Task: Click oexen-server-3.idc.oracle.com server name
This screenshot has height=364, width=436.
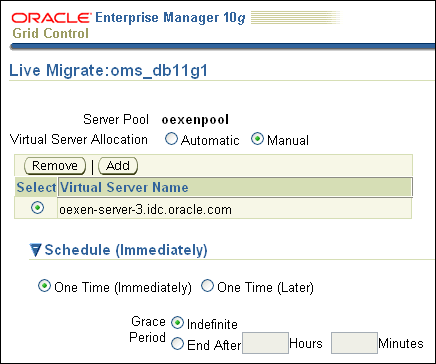Action: (145, 210)
